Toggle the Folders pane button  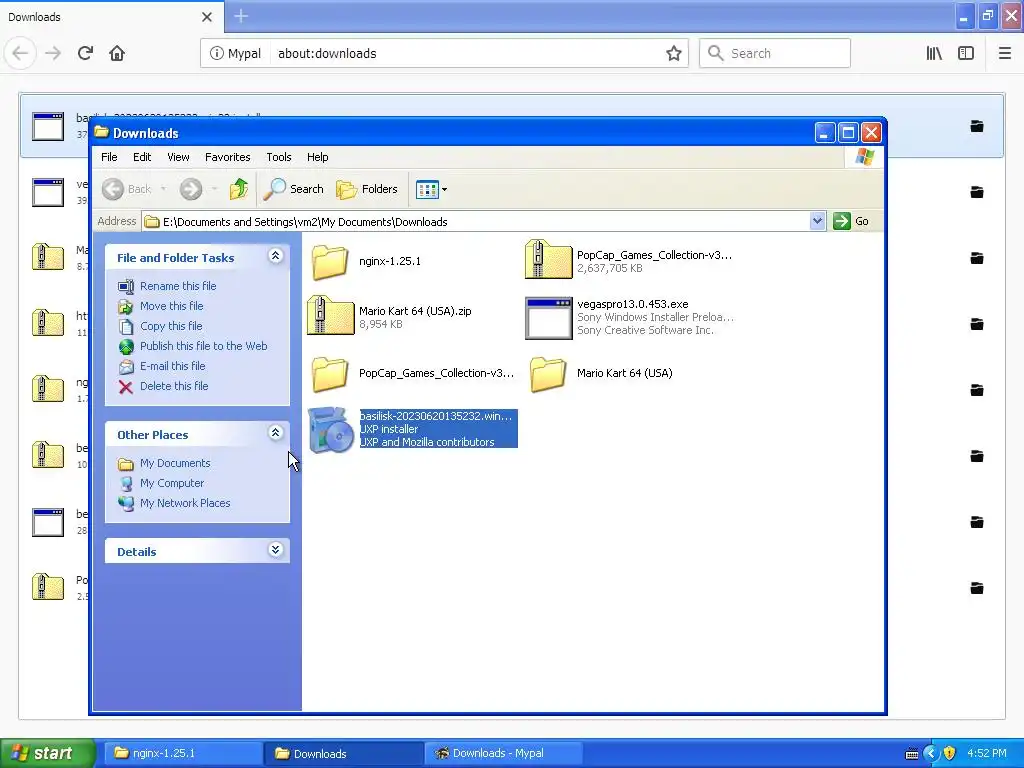pyautogui.click(x=366, y=189)
